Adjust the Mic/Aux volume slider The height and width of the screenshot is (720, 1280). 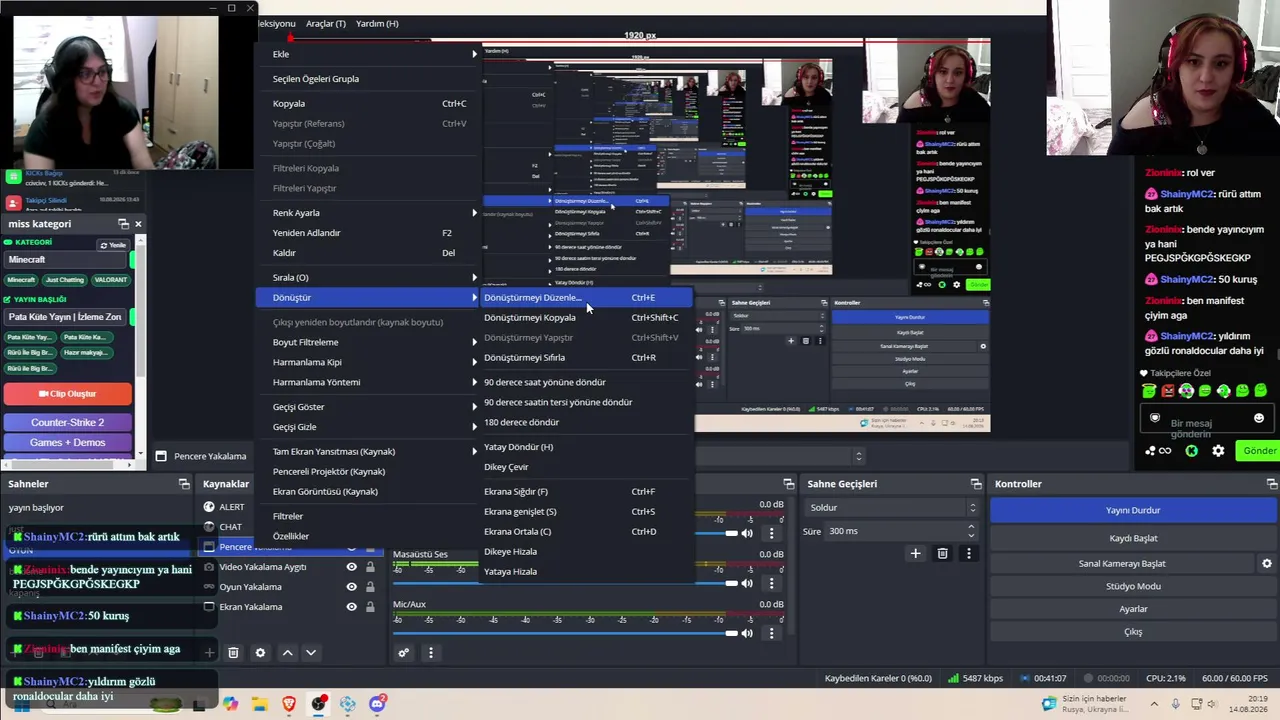(x=566, y=633)
